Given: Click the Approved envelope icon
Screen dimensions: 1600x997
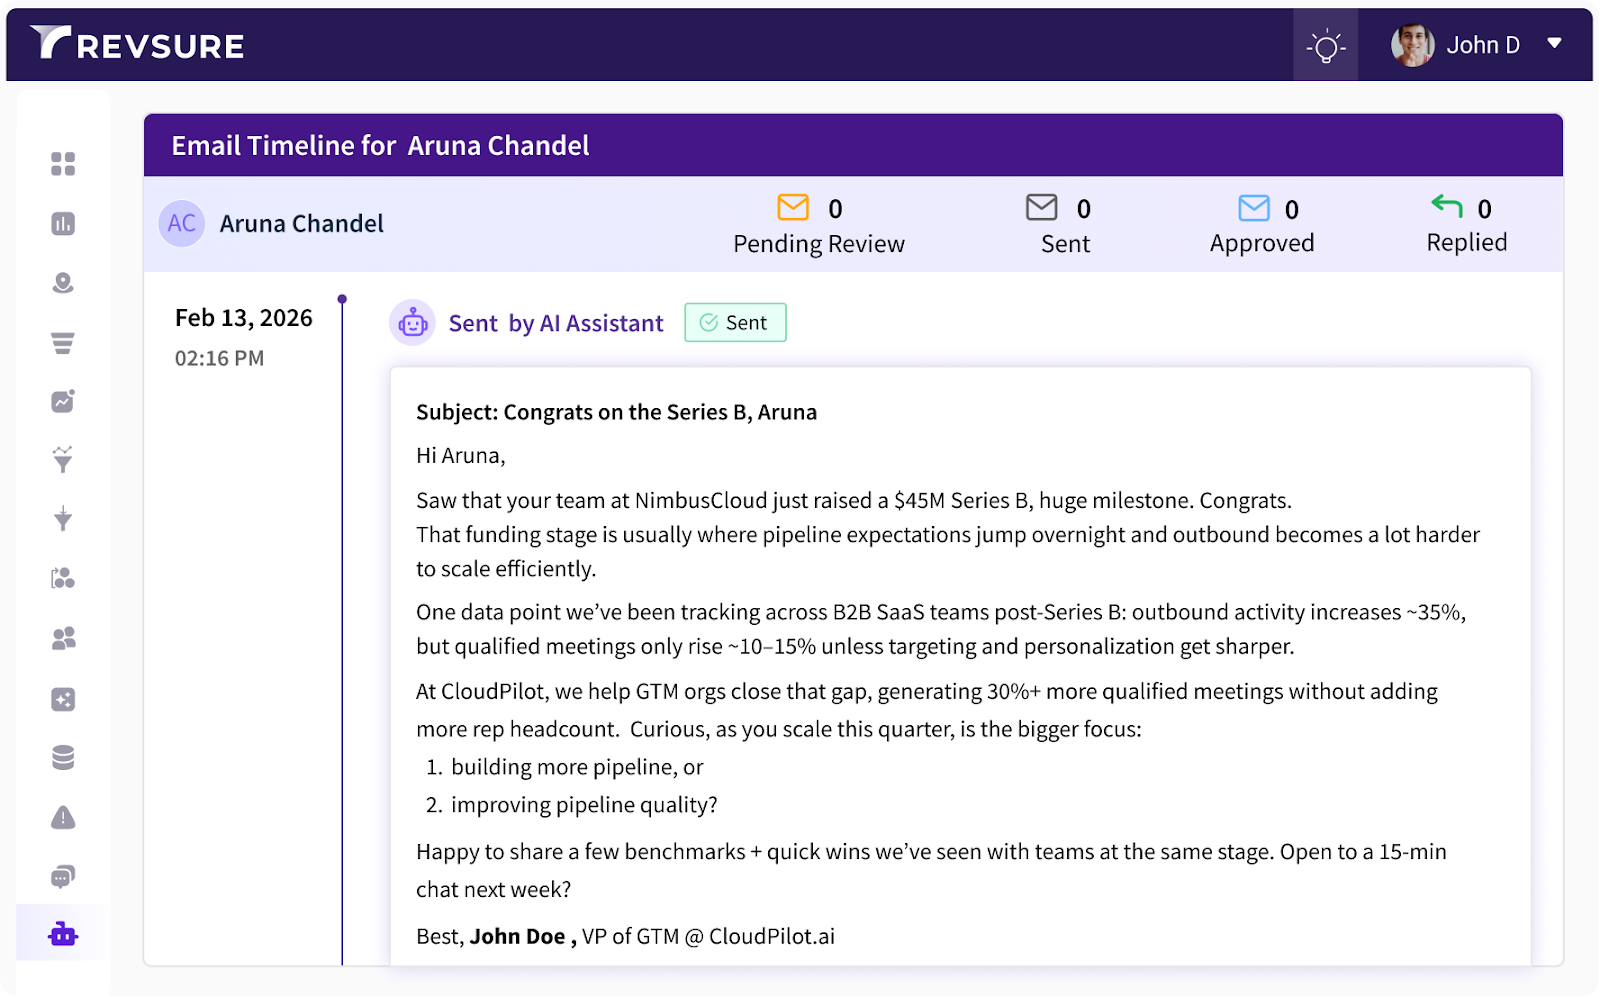Looking at the screenshot, I should [1254, 208].
